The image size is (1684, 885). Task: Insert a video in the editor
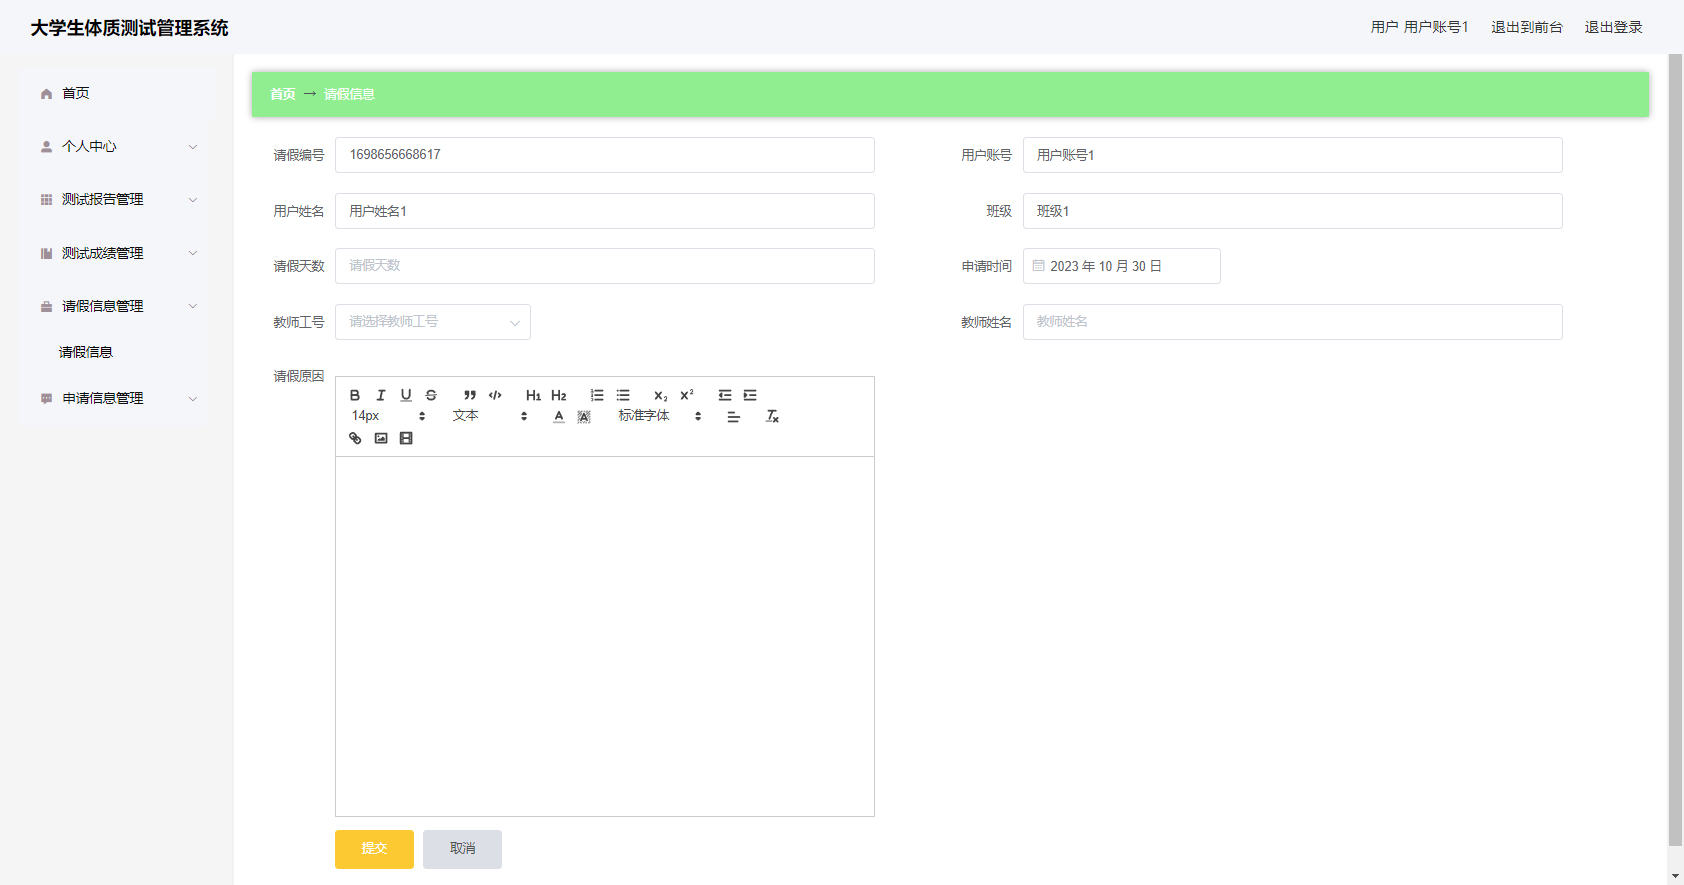(x=406, y=438)
